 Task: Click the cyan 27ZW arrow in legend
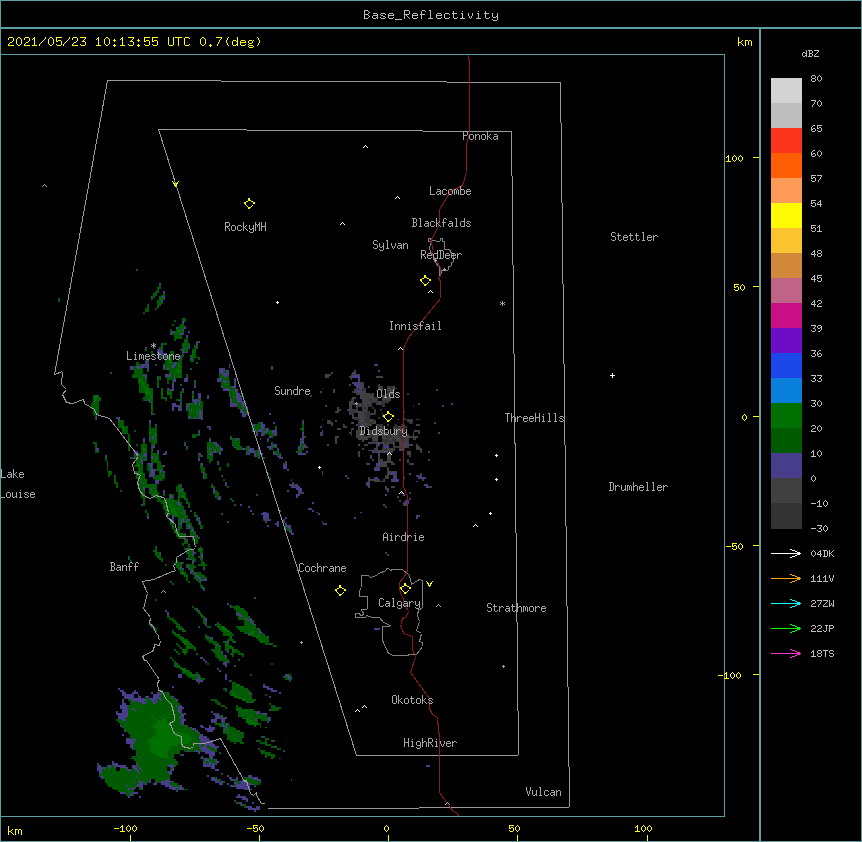pos(786,603)
